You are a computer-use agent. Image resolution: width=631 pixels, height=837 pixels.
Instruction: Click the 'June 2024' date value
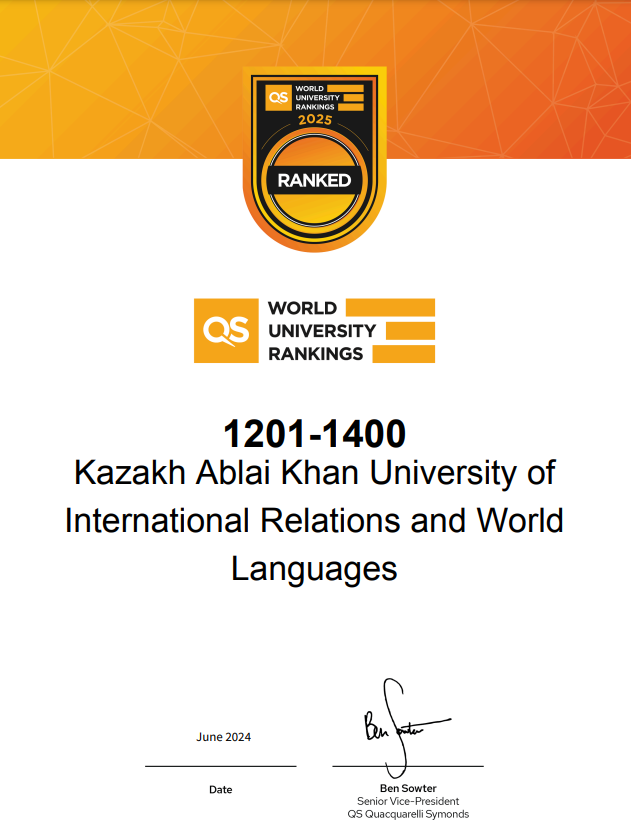224,737
